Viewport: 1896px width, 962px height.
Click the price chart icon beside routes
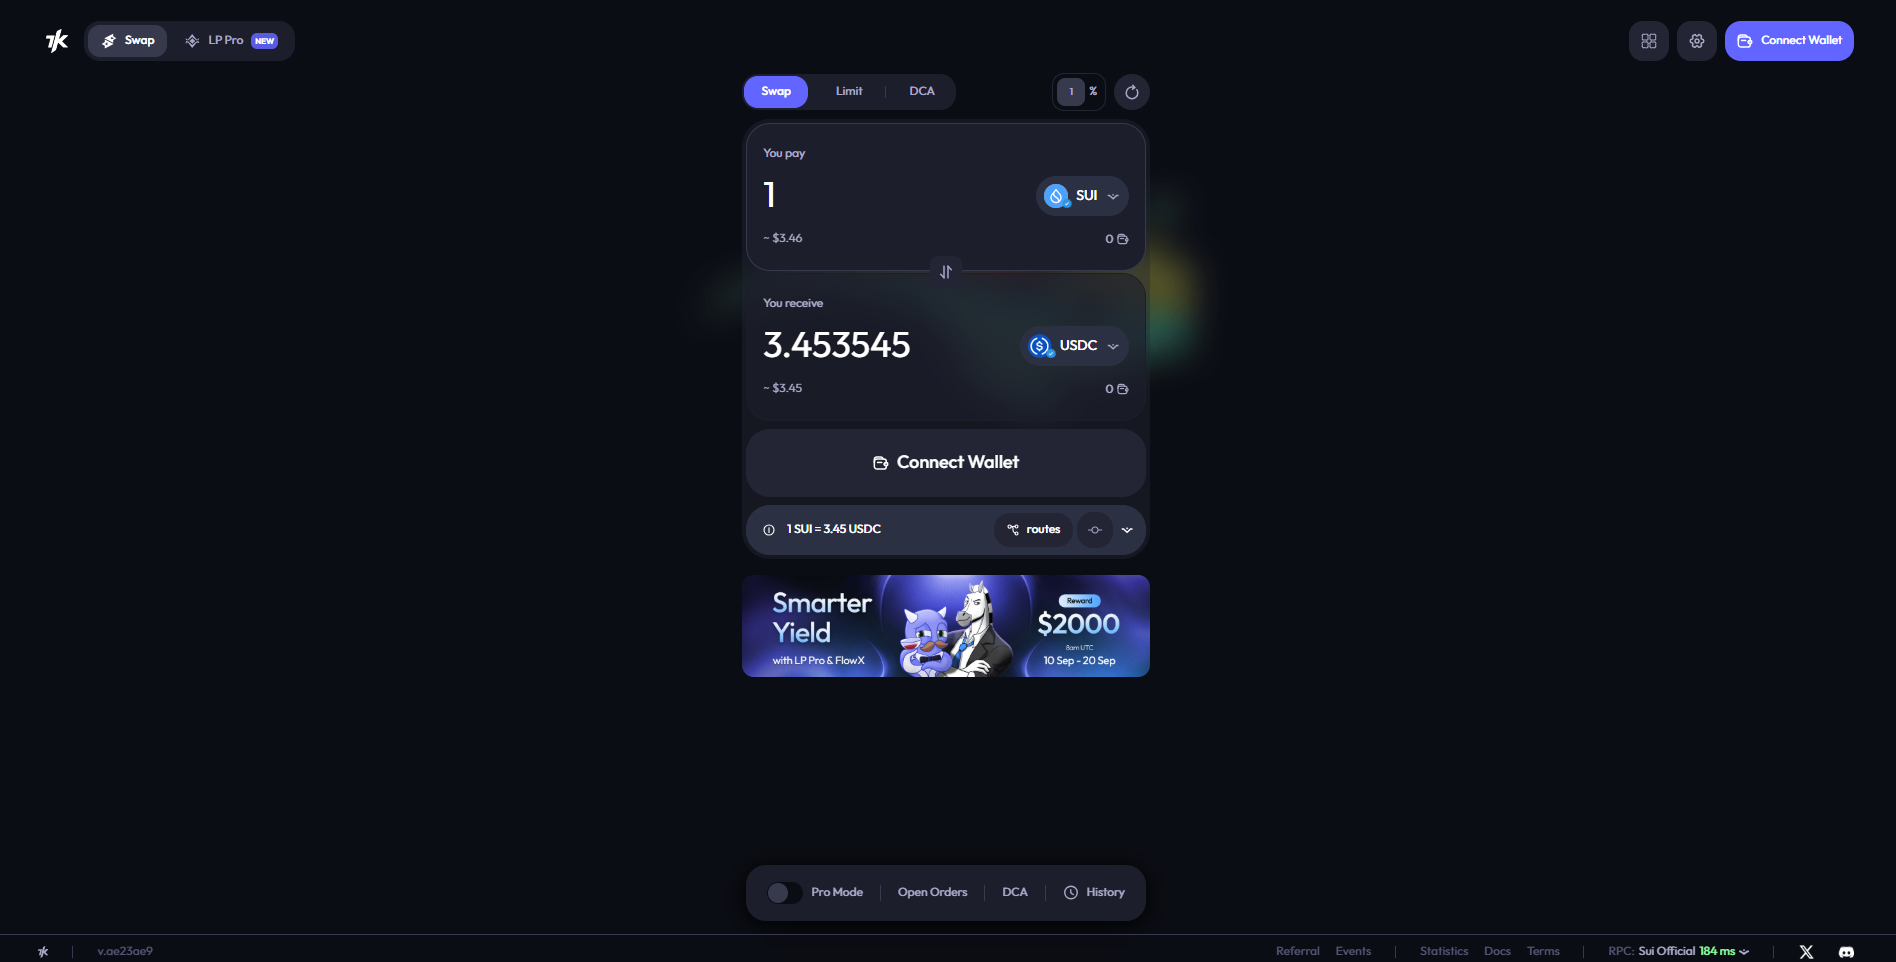click(1095, 530)
